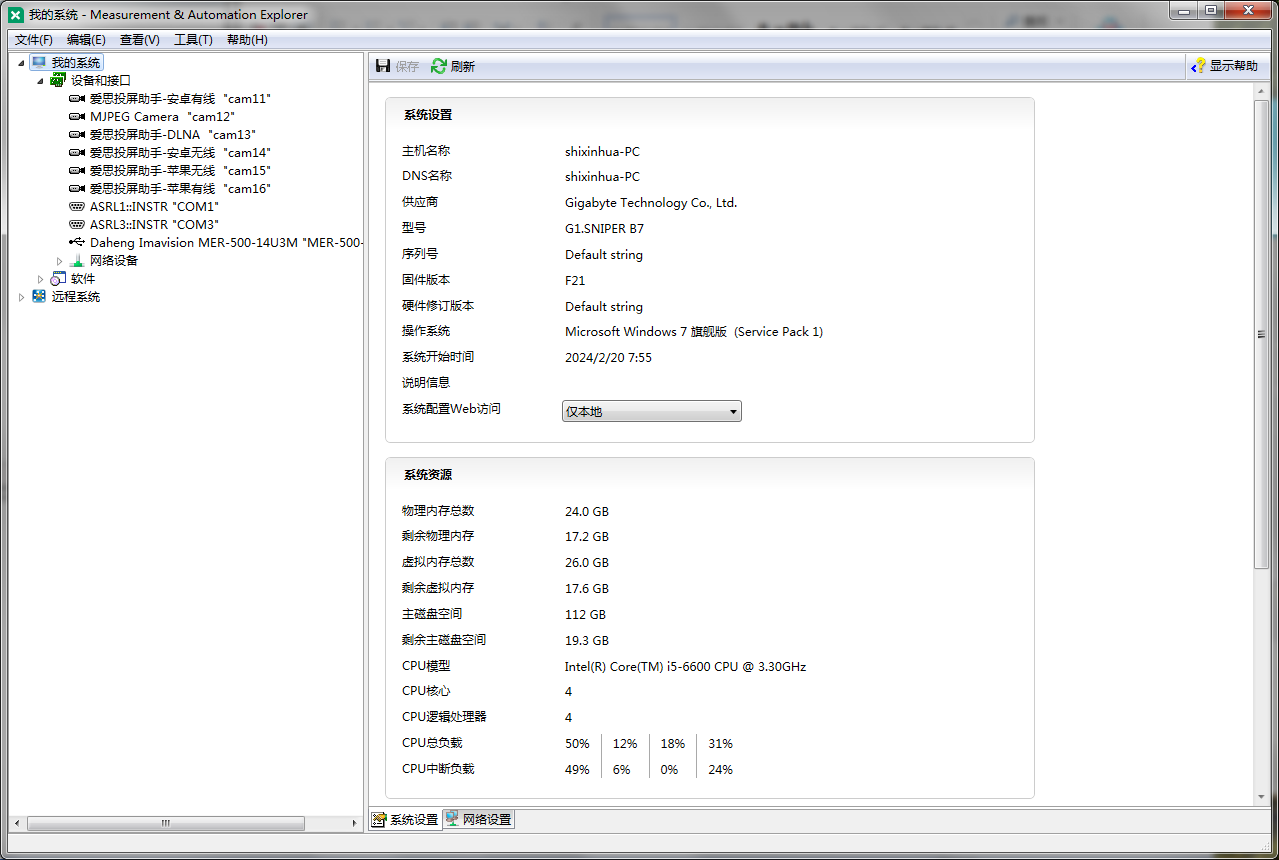This screenshot has width=1279, height=860.
Task: Expand the 远程系统 tree node
Action: coord(22,297)
